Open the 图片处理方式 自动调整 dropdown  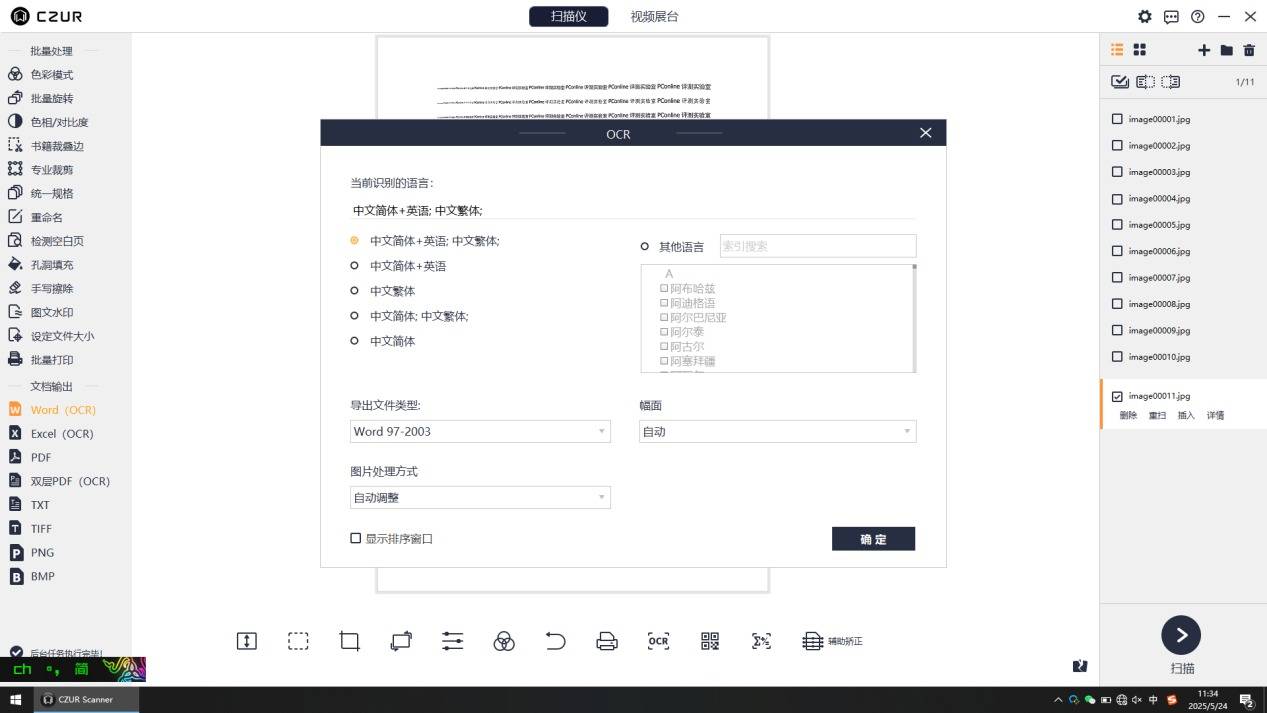480,497
